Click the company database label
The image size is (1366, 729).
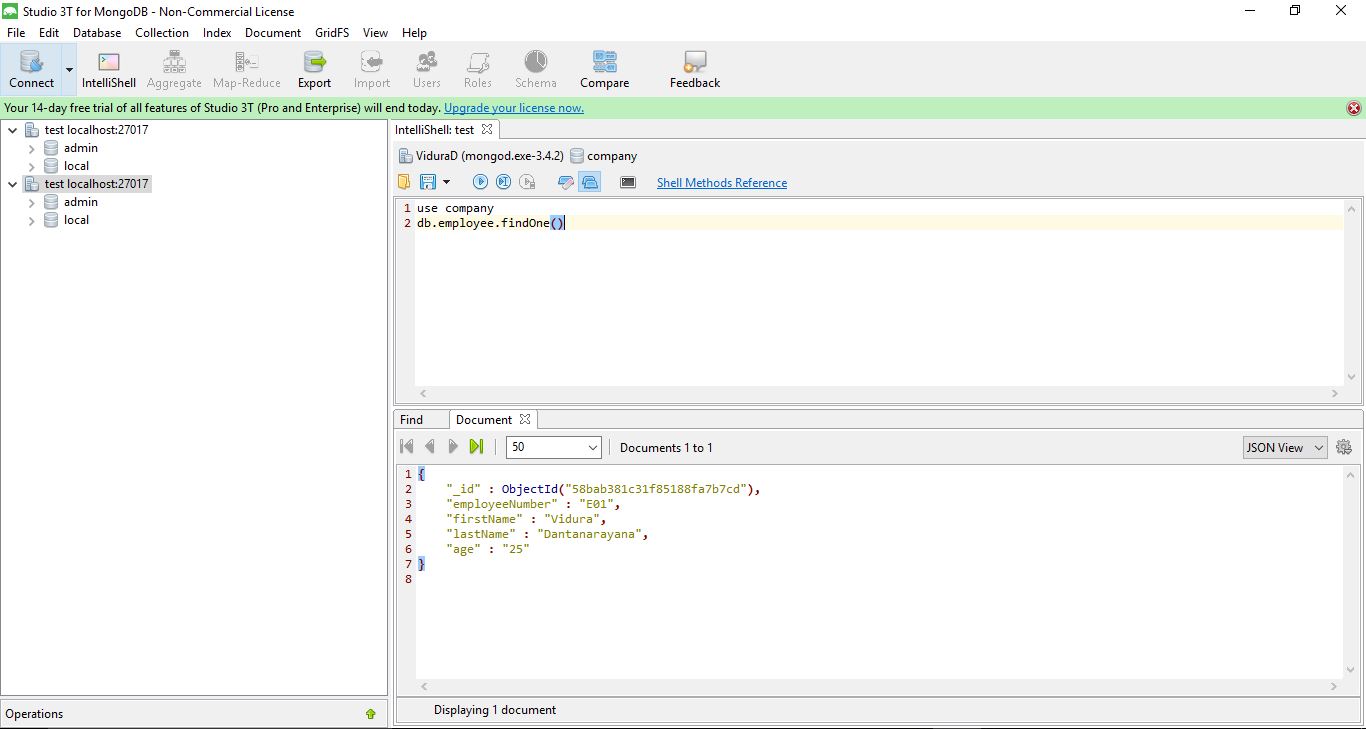pyautogui.click(x=612, y=156)
